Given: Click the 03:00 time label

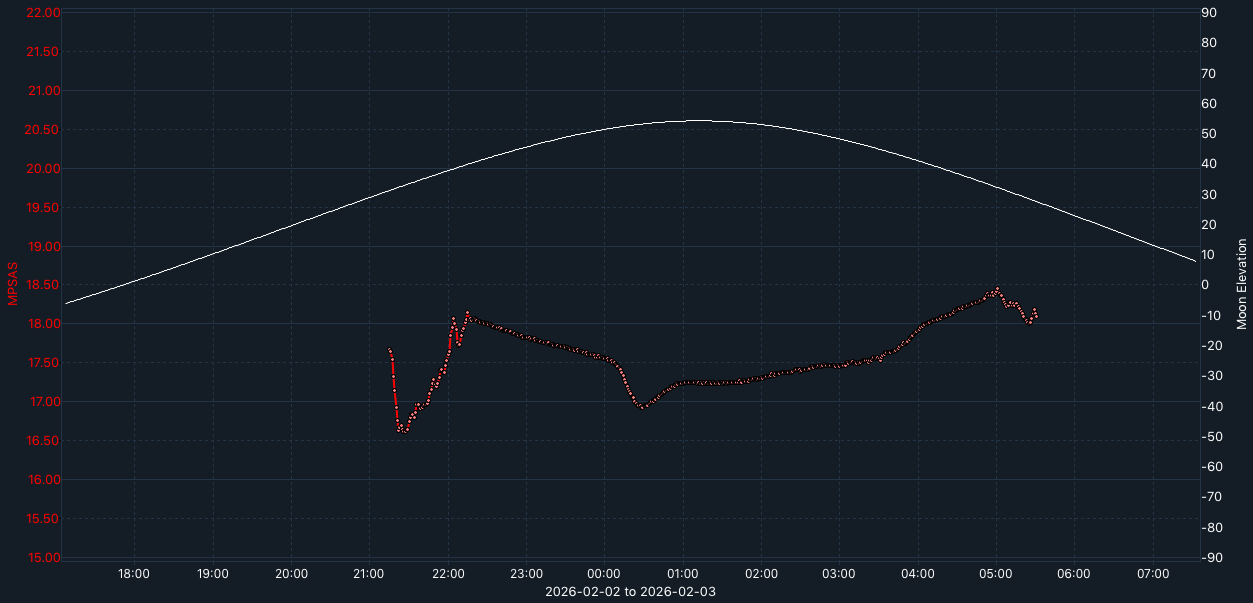Looking at the screenshot, I should (839, 573).
